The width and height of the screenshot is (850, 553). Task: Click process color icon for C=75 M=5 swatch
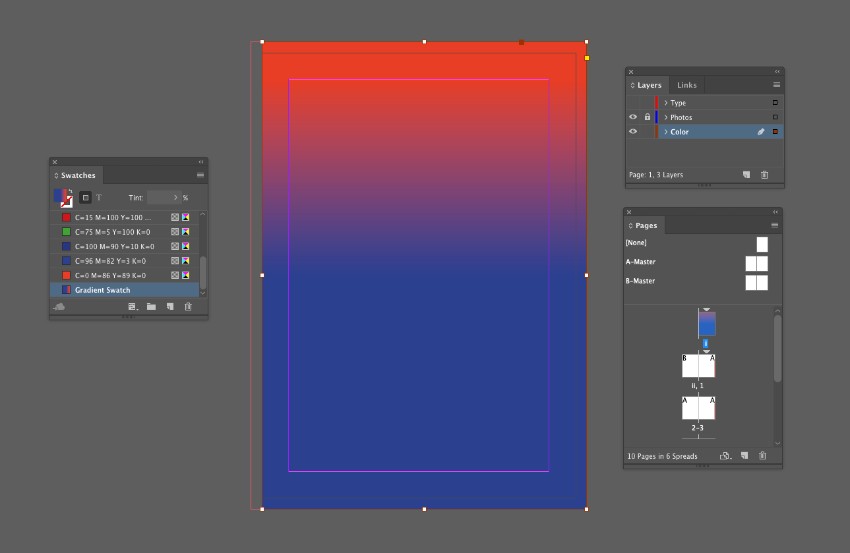(x=175, y=232)
